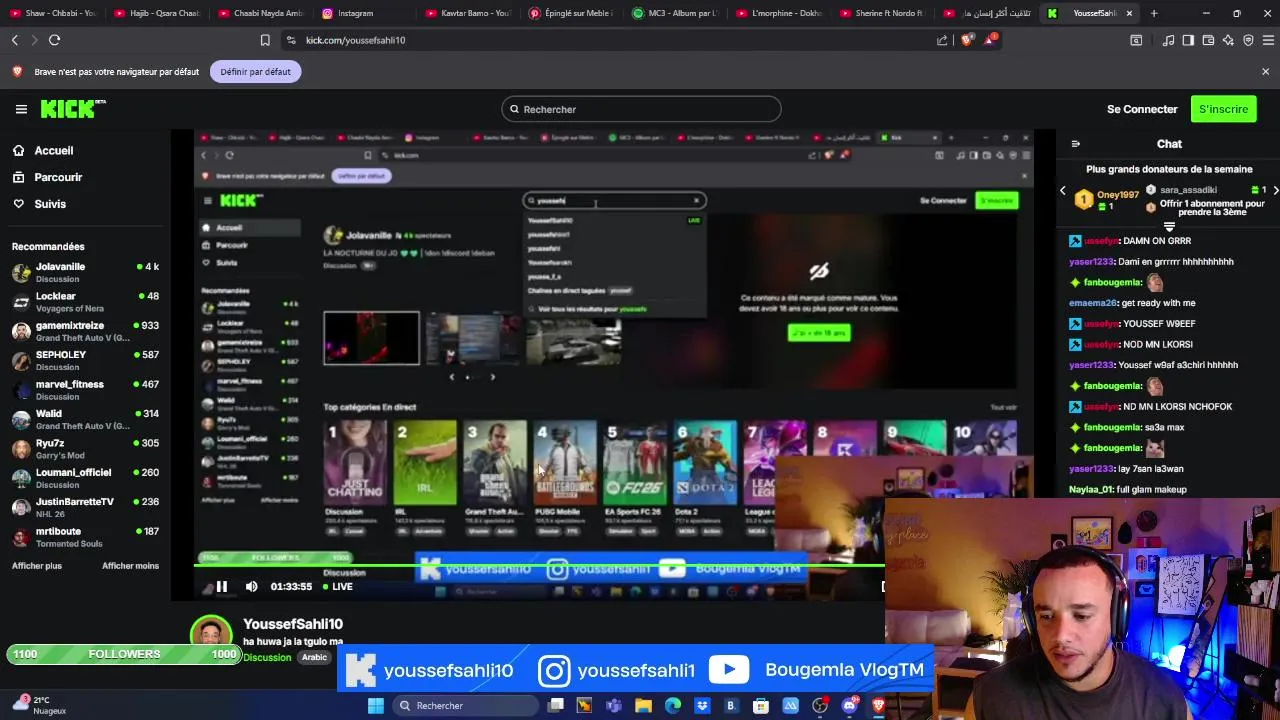Open Windows Start menu

point(376,706)
